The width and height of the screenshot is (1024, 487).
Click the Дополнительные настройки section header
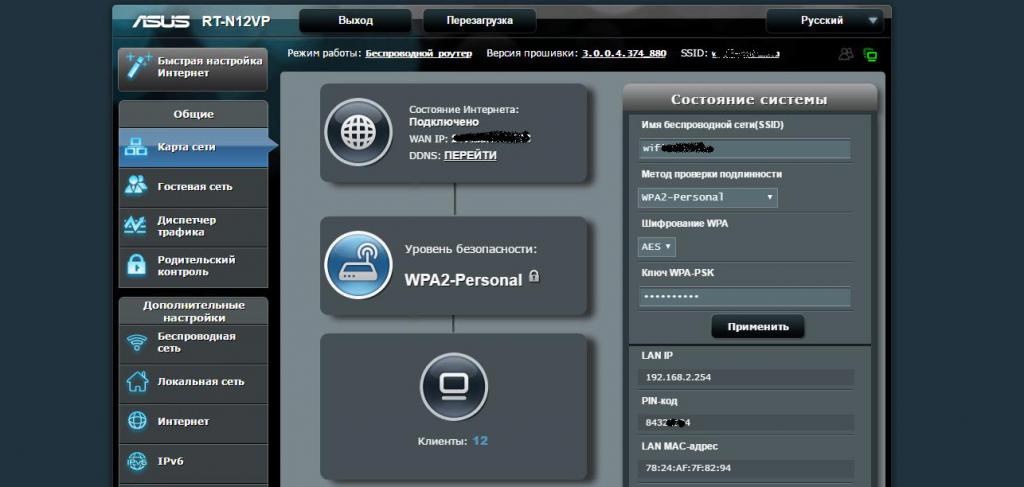(193, 311)
